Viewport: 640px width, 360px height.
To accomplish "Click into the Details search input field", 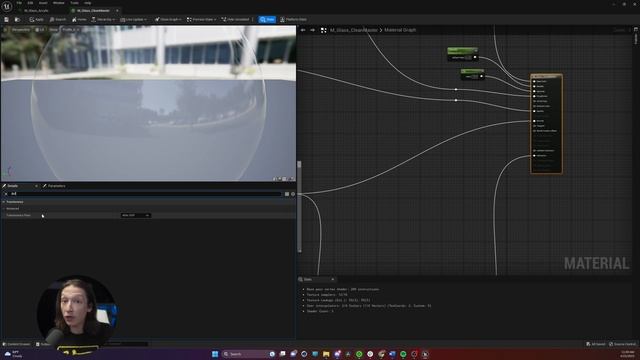I will click(x=145, y=194).
